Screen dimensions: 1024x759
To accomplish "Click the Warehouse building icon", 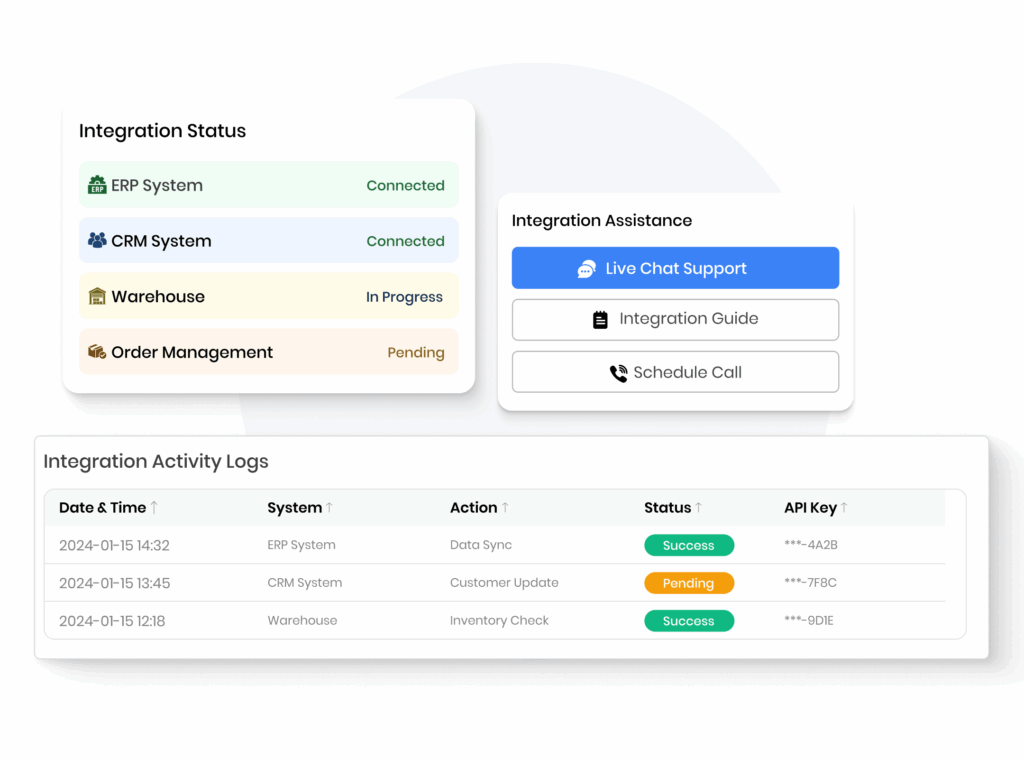I will click(x=97, y=297).
